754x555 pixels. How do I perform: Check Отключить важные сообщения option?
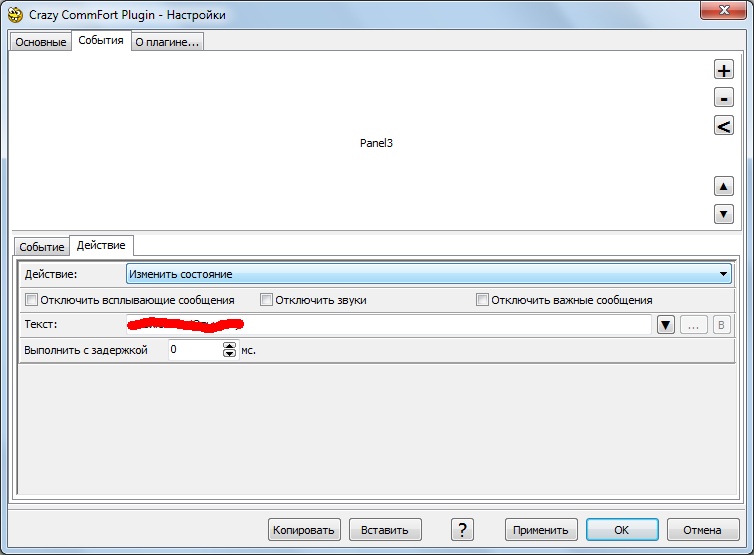pos(483,300)
